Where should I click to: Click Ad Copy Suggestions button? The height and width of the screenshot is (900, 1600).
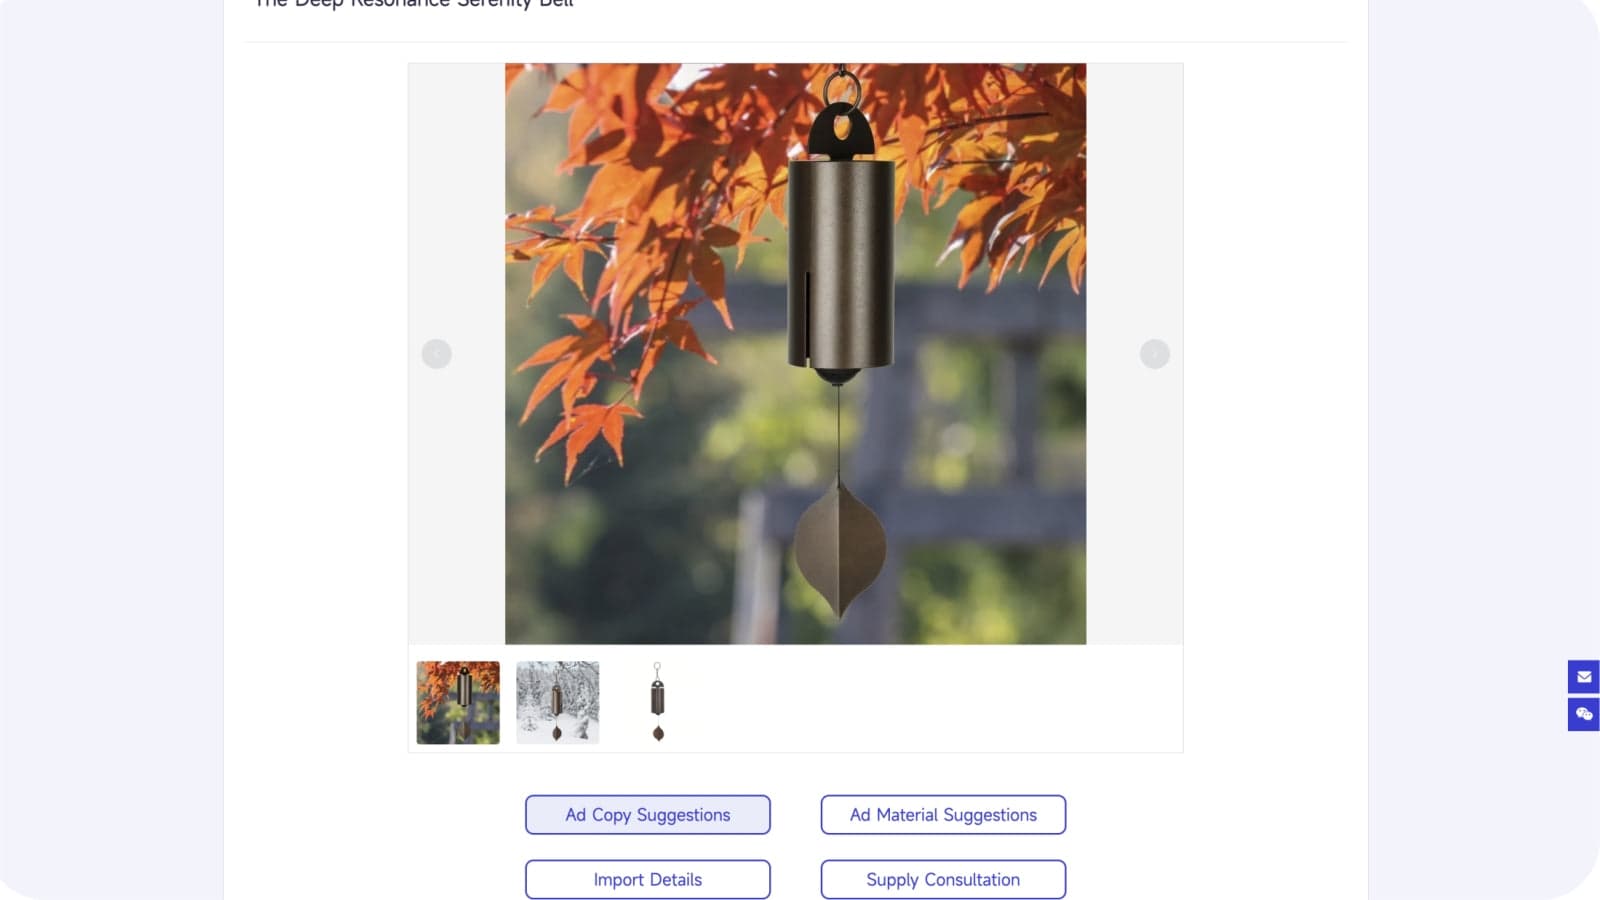[x=648, y=815]
